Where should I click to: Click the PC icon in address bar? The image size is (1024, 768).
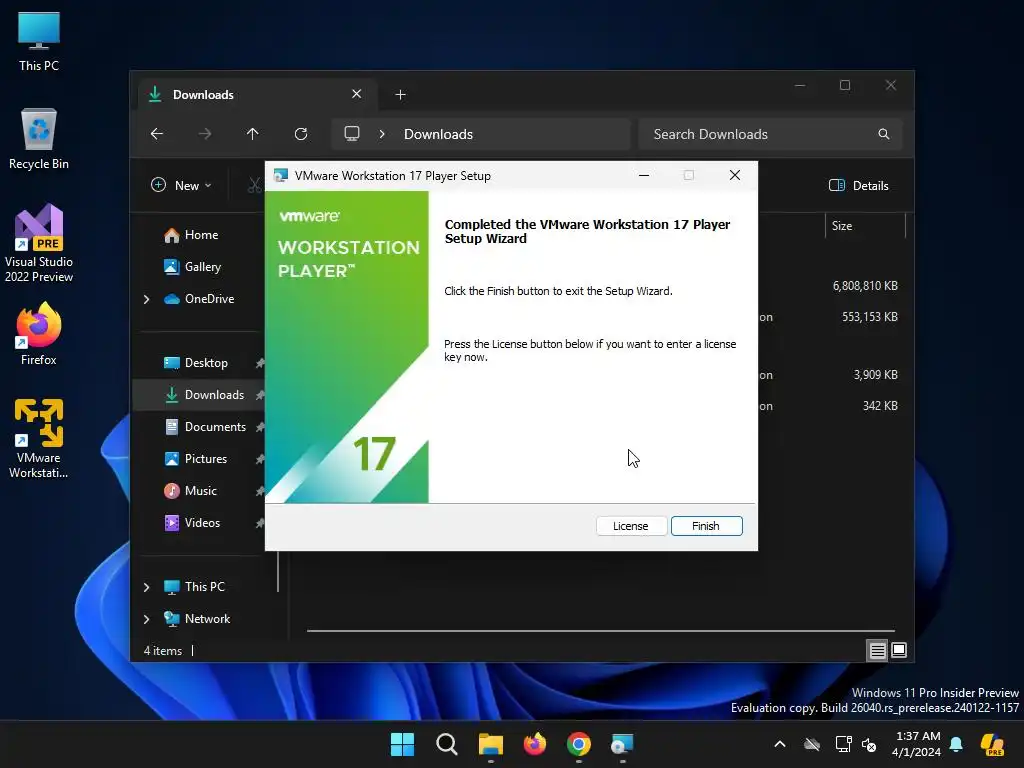click(x=352, y=134)
